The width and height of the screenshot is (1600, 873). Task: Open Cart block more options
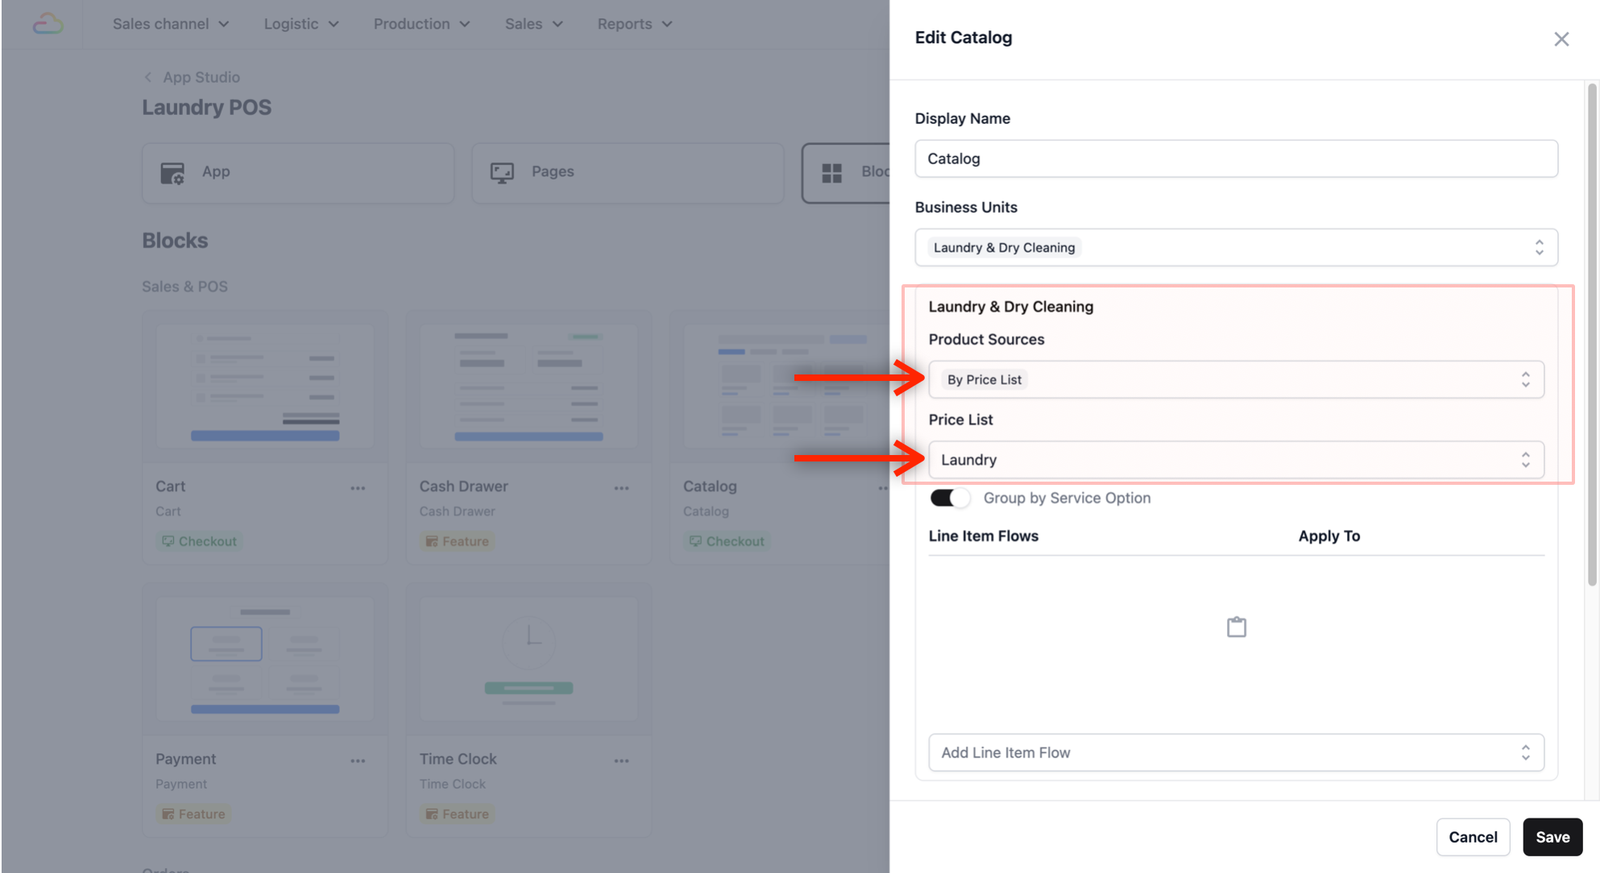(358, 488)
